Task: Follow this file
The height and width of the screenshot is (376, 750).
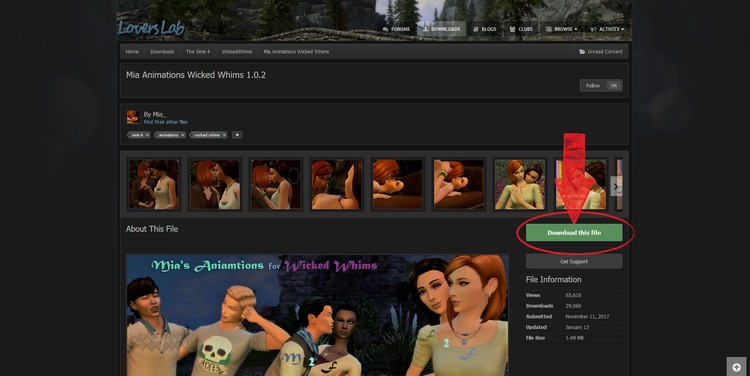Action: [x=593, y=86]
